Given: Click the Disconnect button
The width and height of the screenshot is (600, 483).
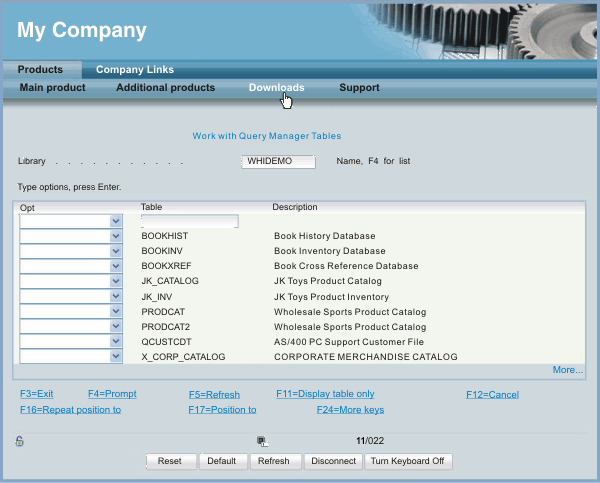Looking at the screenshot, I should tap(333, 461).
